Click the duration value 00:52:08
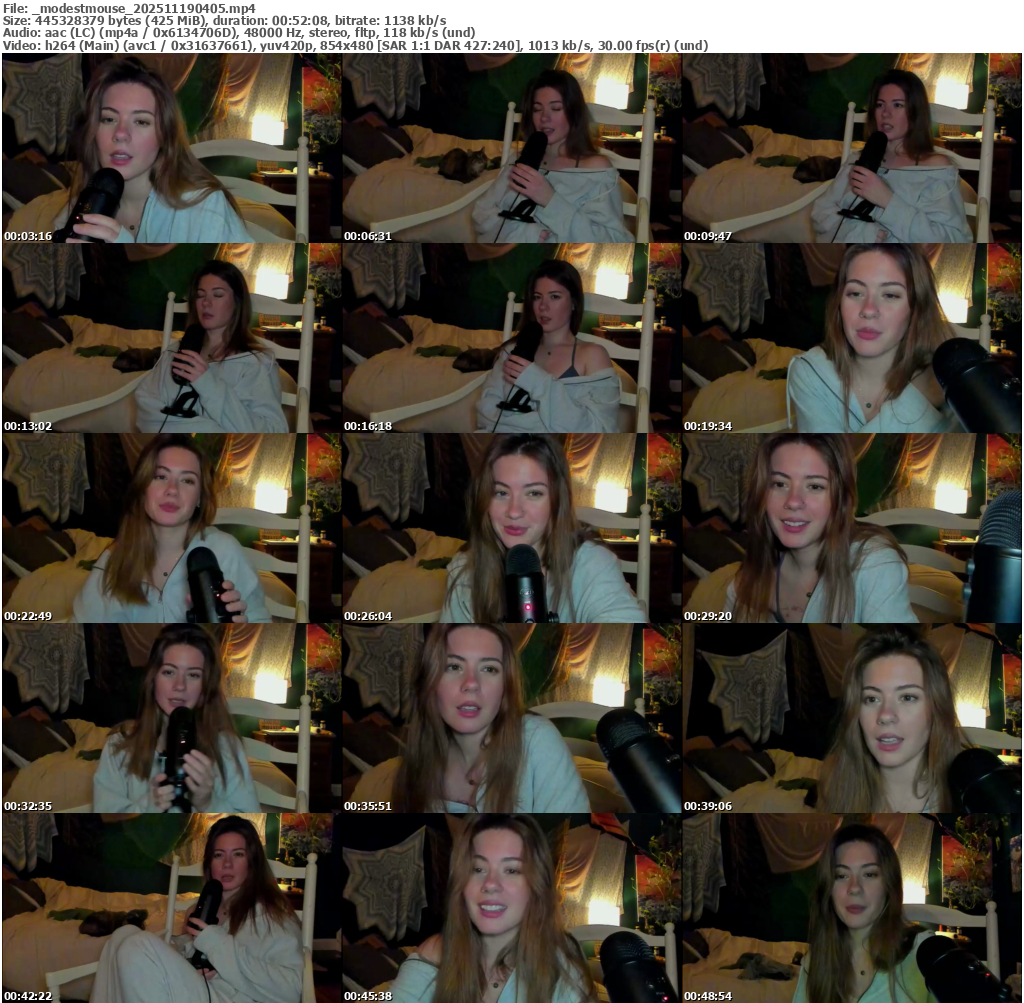1024x1003 pixels. (298, 21)
